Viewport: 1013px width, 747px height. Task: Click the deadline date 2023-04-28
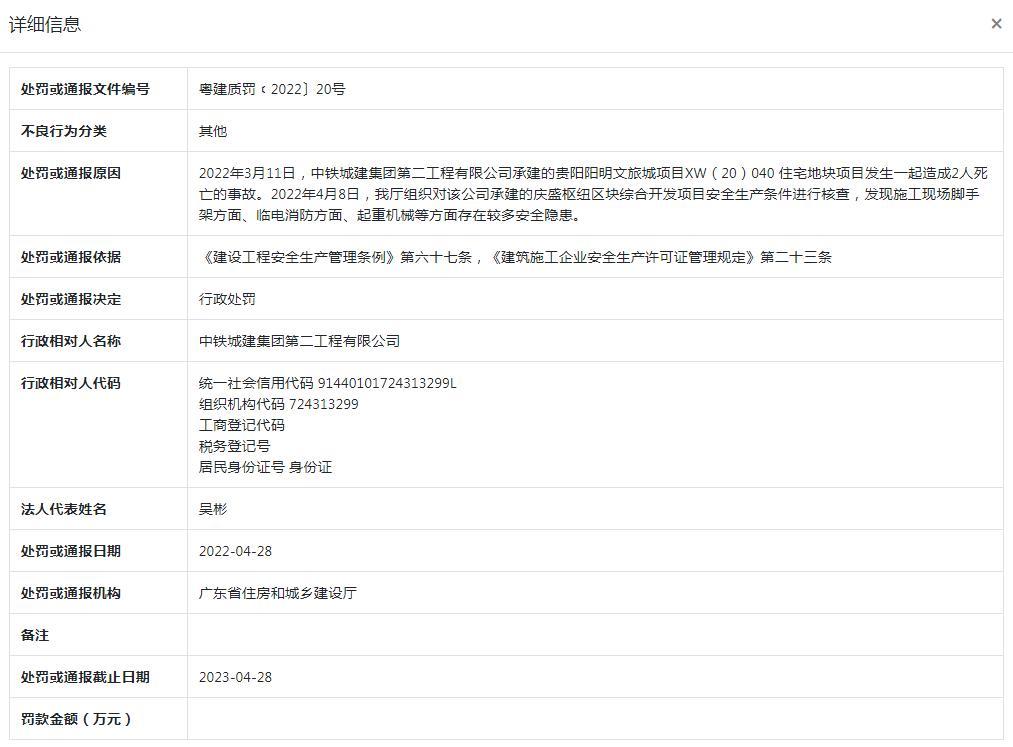tap(235, 677)
